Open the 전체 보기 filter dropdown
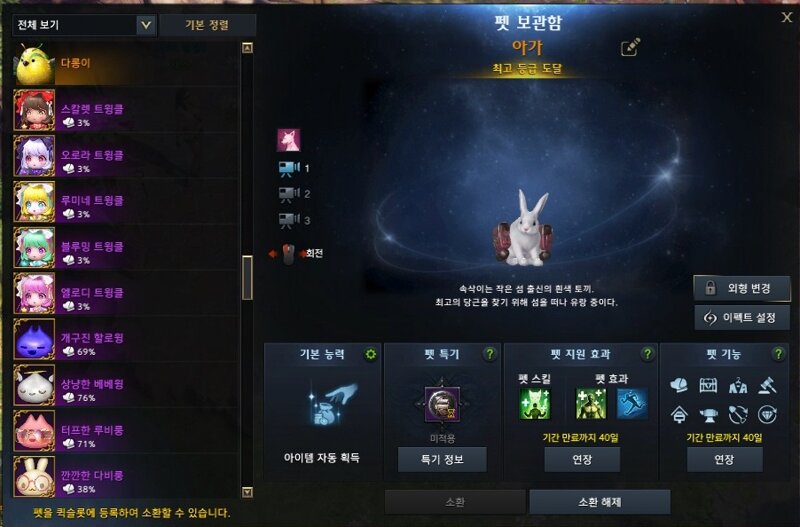This screenshot has width=800, height=527. pyautogui.click(x=84, y=24)
